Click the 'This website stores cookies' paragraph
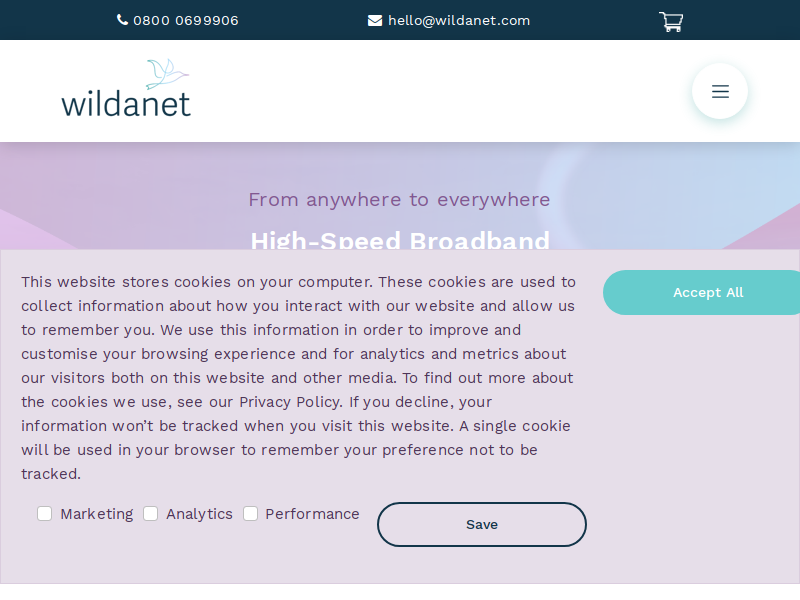 pyautogui.click(x=298, y=378)
